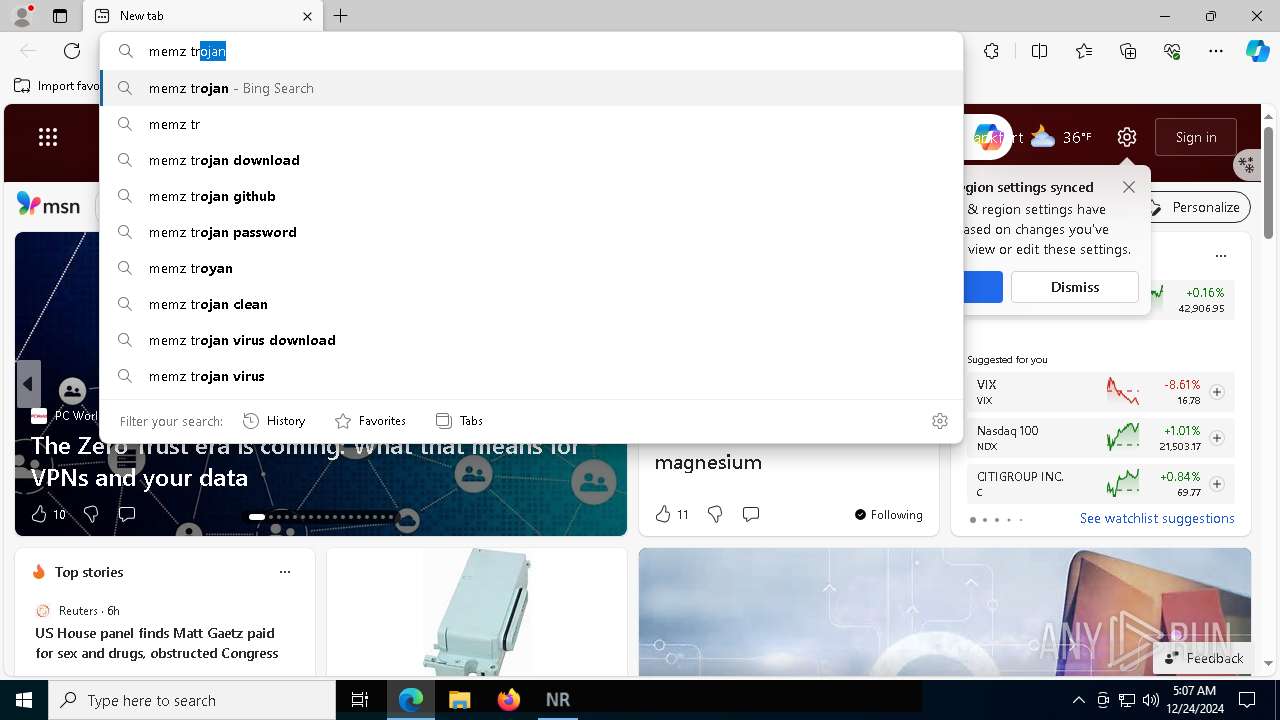Dismiss the region settings notification
Viewport: 1280px width, 720px height.
(x=1075, y=287)
